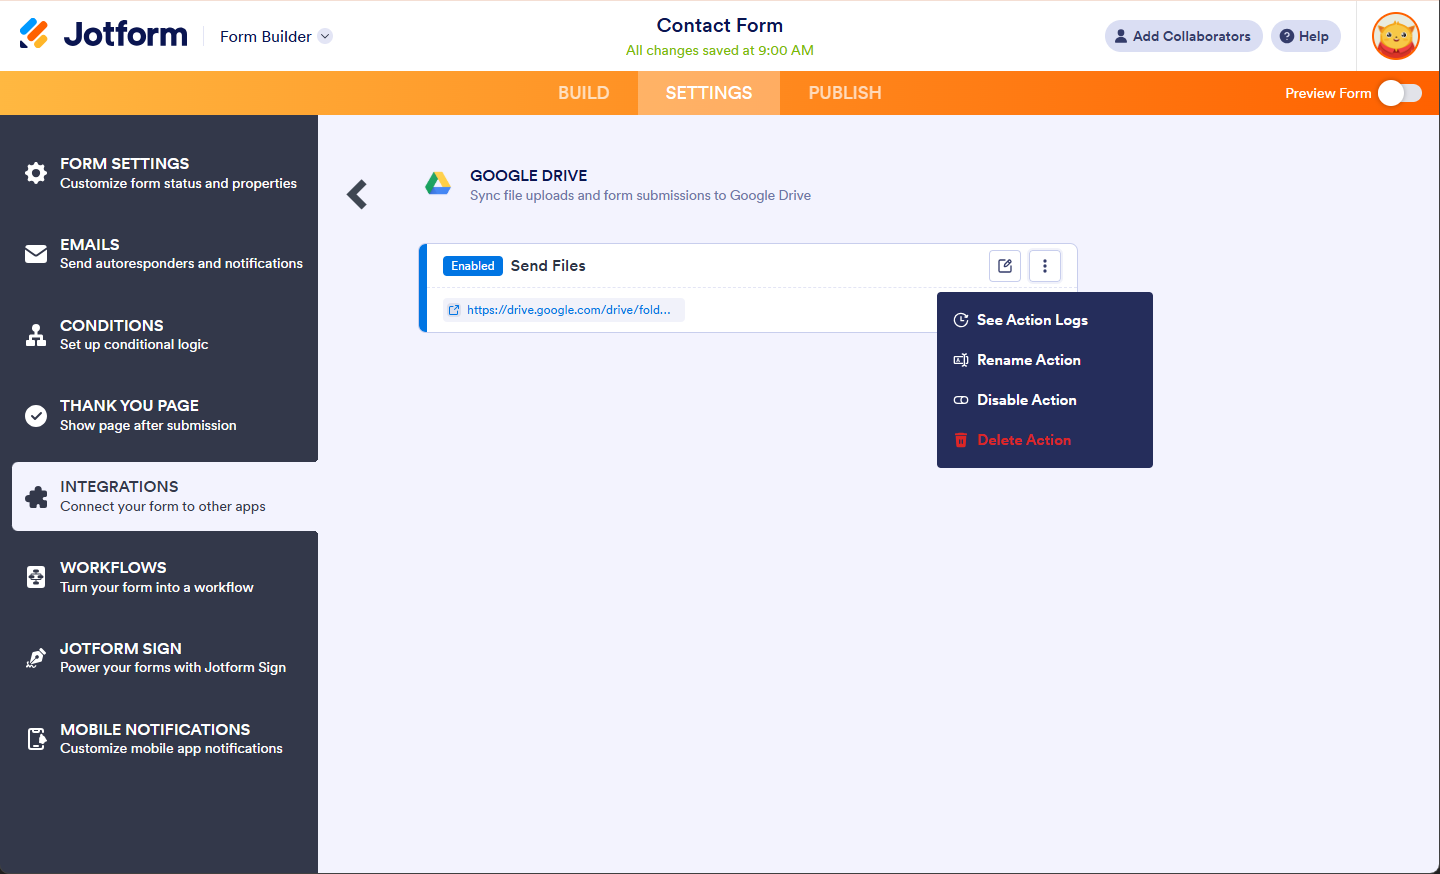Select Rename Action from menu
Viewport: 1440px width, 874px height.
point(1045,360)
